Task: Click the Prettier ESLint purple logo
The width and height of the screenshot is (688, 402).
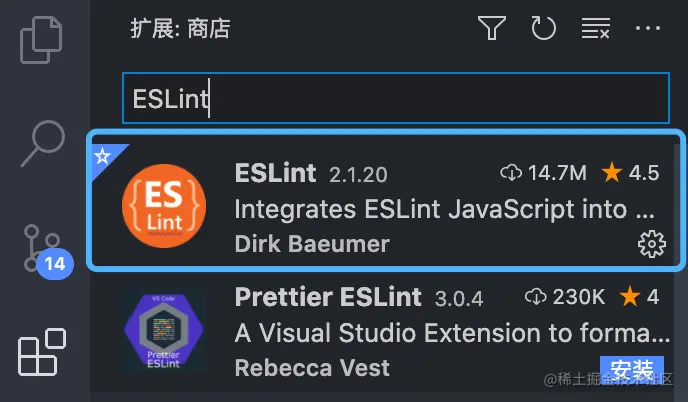Action: pos(164,331)
